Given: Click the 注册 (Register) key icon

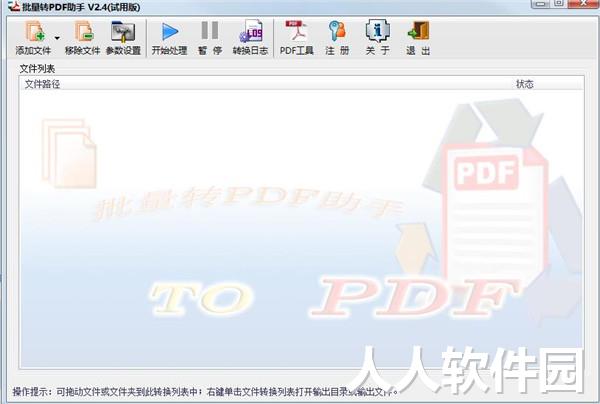Looking at the screenshot, I should click(x=337, y=37).
